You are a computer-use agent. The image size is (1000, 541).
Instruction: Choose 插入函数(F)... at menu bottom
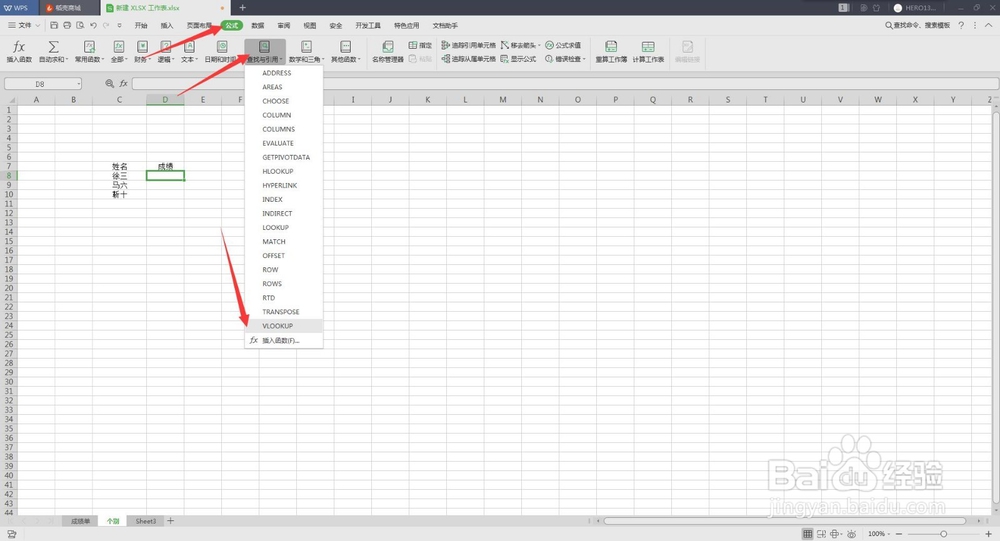[x=284, y=341]
